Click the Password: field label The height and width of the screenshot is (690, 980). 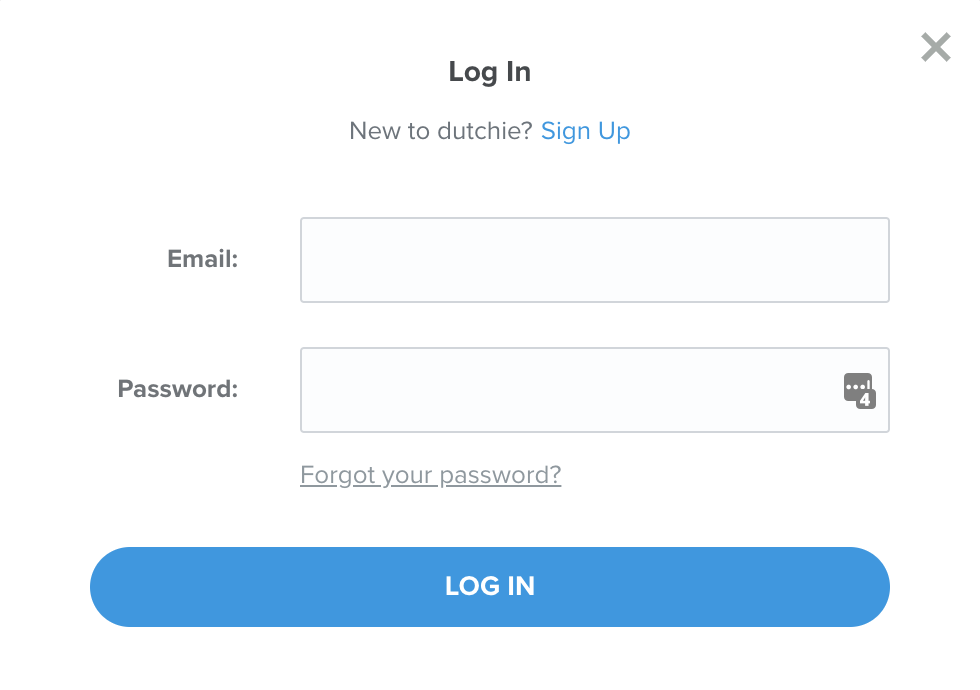[x=177, y=389]
